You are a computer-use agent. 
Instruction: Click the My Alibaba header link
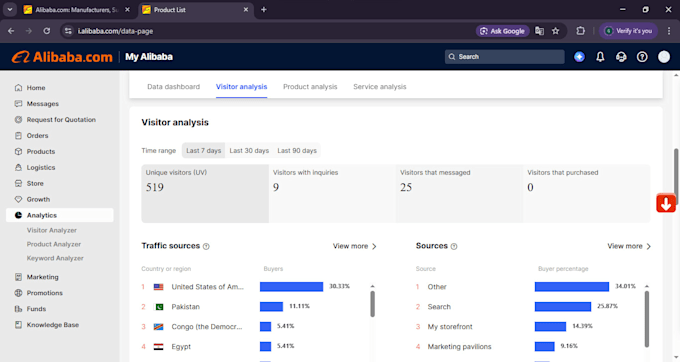(x=149, y=57)
